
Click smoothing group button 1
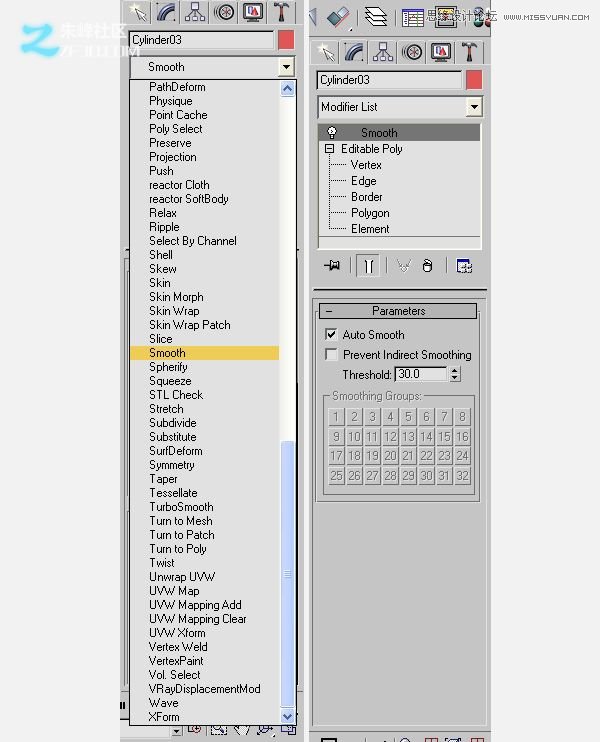tap(336, 416)
